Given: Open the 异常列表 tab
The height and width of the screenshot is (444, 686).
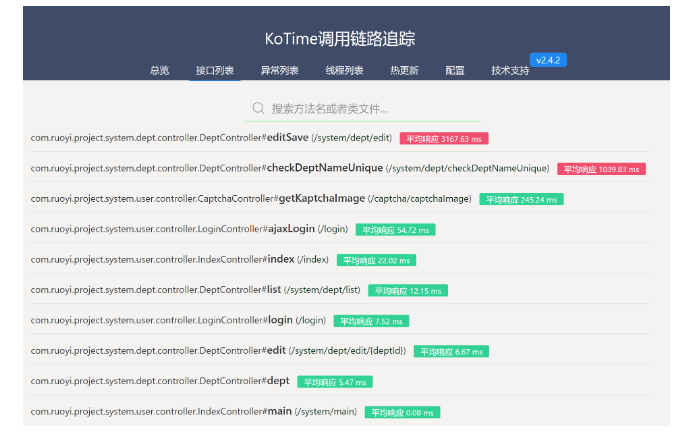Looking at the screenshot, I should pyautogui.click(x=279, y=71).
